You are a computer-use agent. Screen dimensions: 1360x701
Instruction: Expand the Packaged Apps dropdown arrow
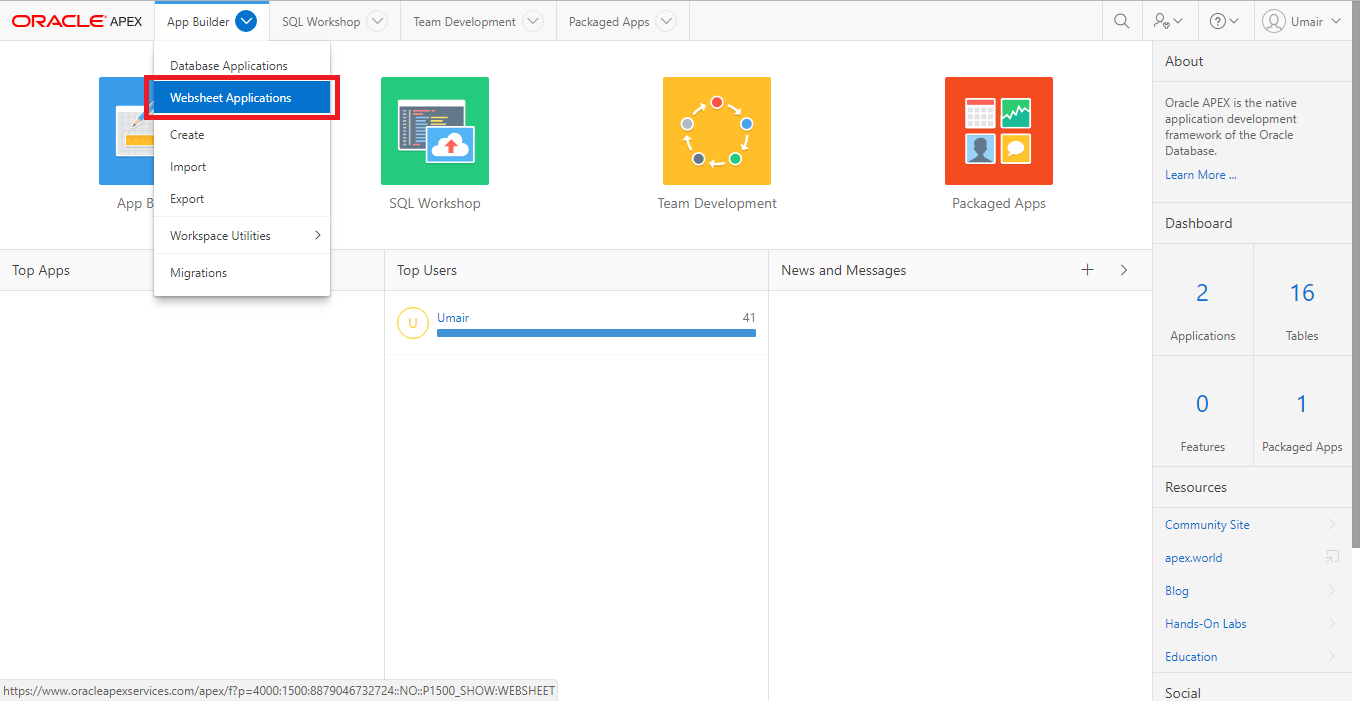point(666,21)
